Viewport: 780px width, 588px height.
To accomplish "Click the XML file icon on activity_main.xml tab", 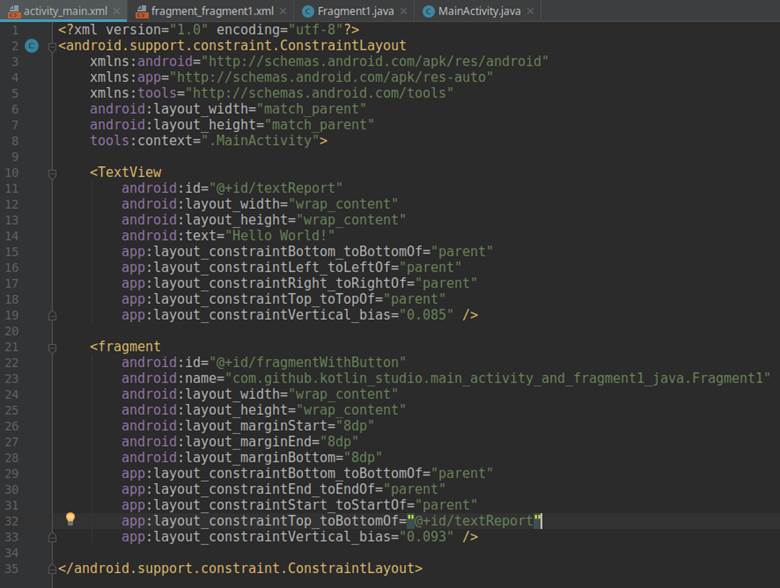I will 14,11.
